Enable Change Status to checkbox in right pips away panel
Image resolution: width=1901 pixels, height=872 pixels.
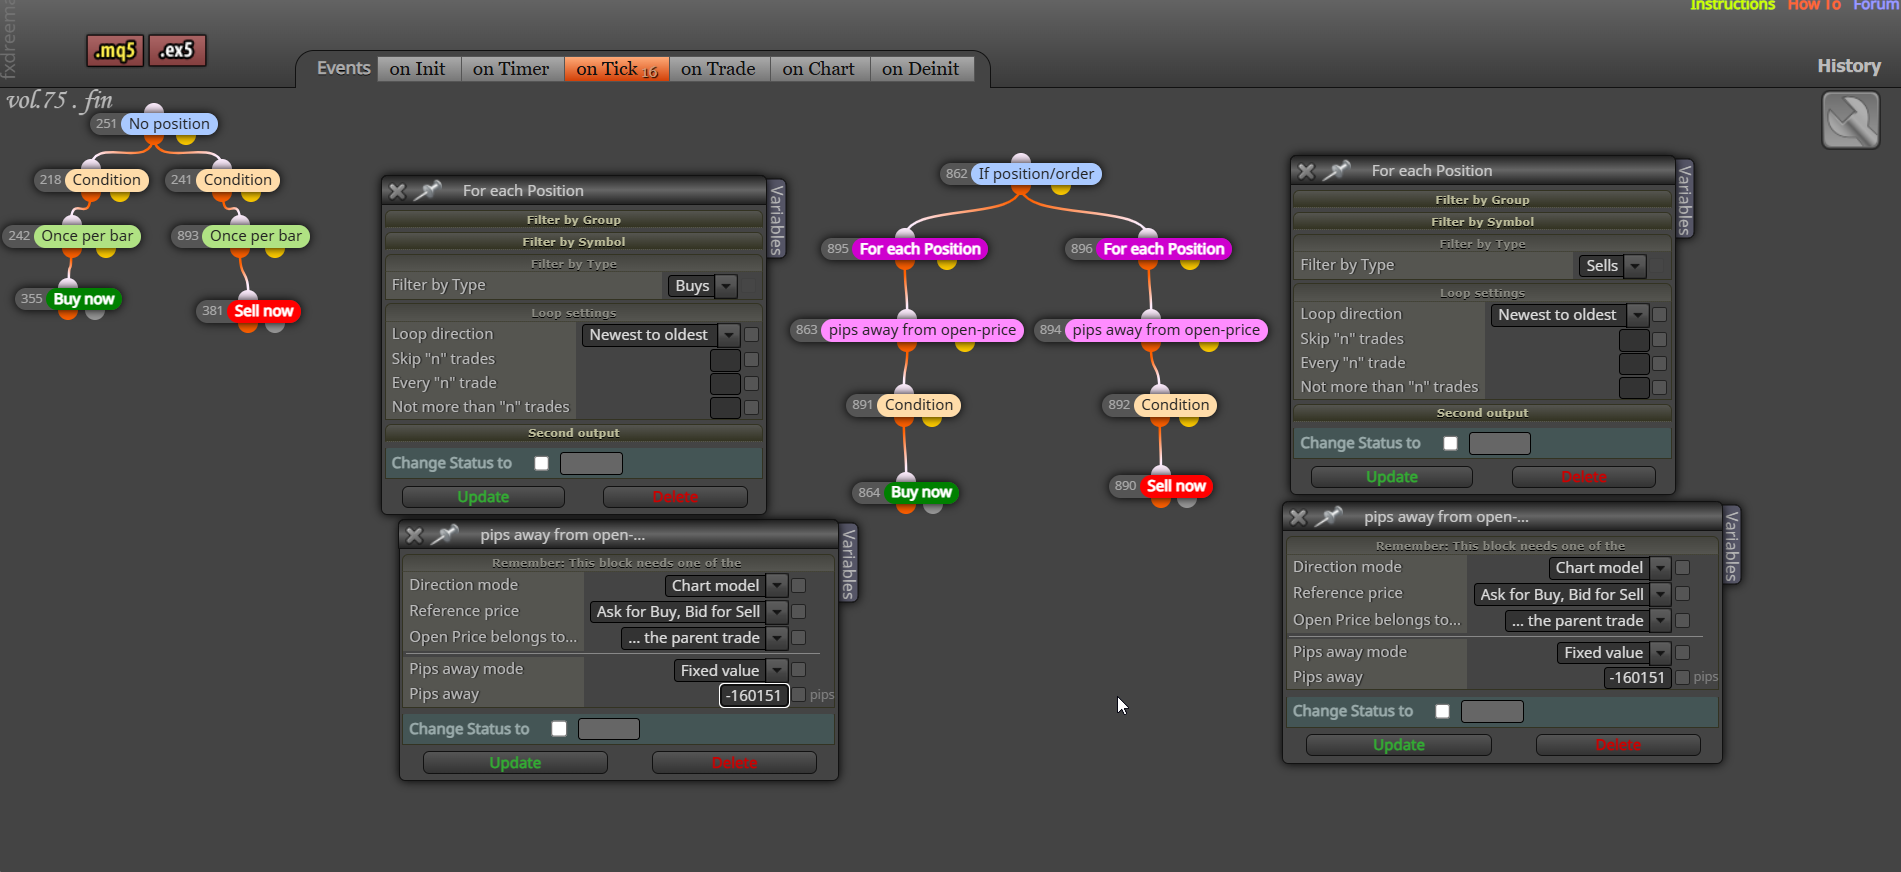tap(1442, 711)
